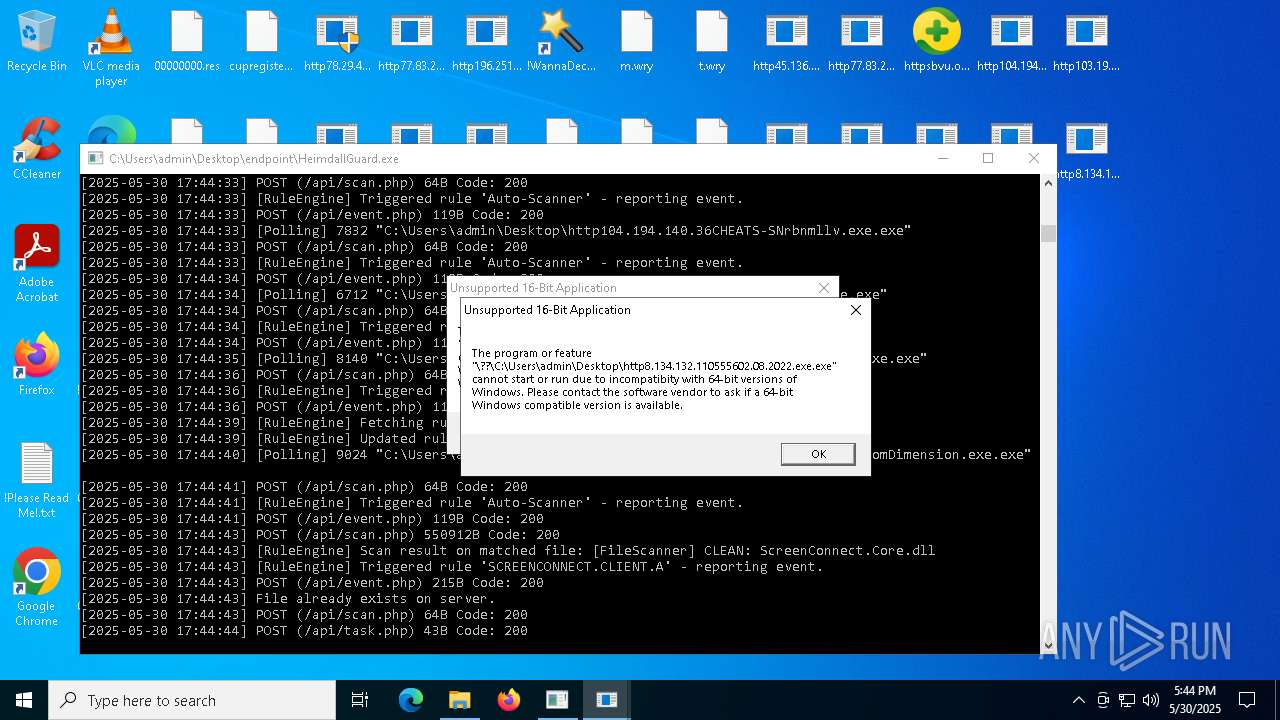1280x720 pixels.
Task: Show hidden system tray icons
Action: click(1078, 700)
